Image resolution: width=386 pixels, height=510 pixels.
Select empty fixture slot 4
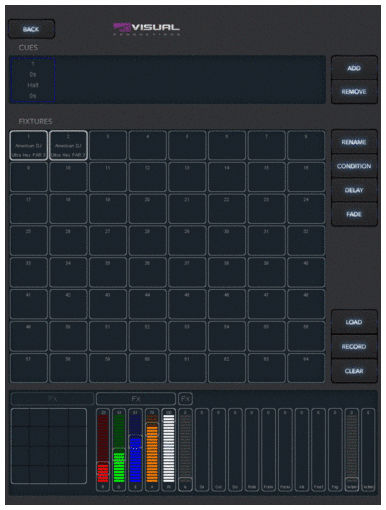148,145
